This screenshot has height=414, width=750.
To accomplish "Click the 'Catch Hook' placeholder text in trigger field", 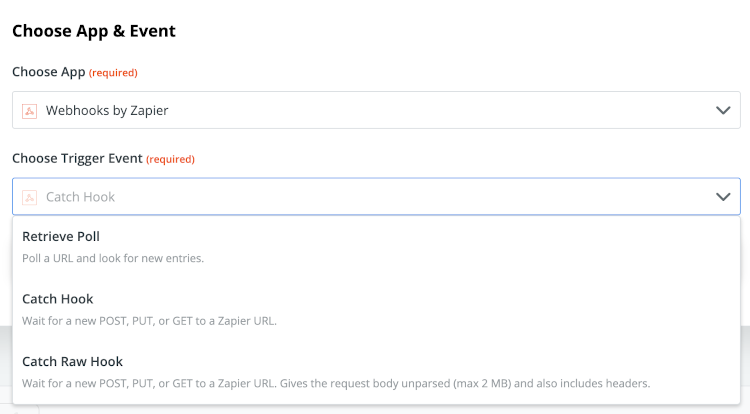I will [80, 197].
